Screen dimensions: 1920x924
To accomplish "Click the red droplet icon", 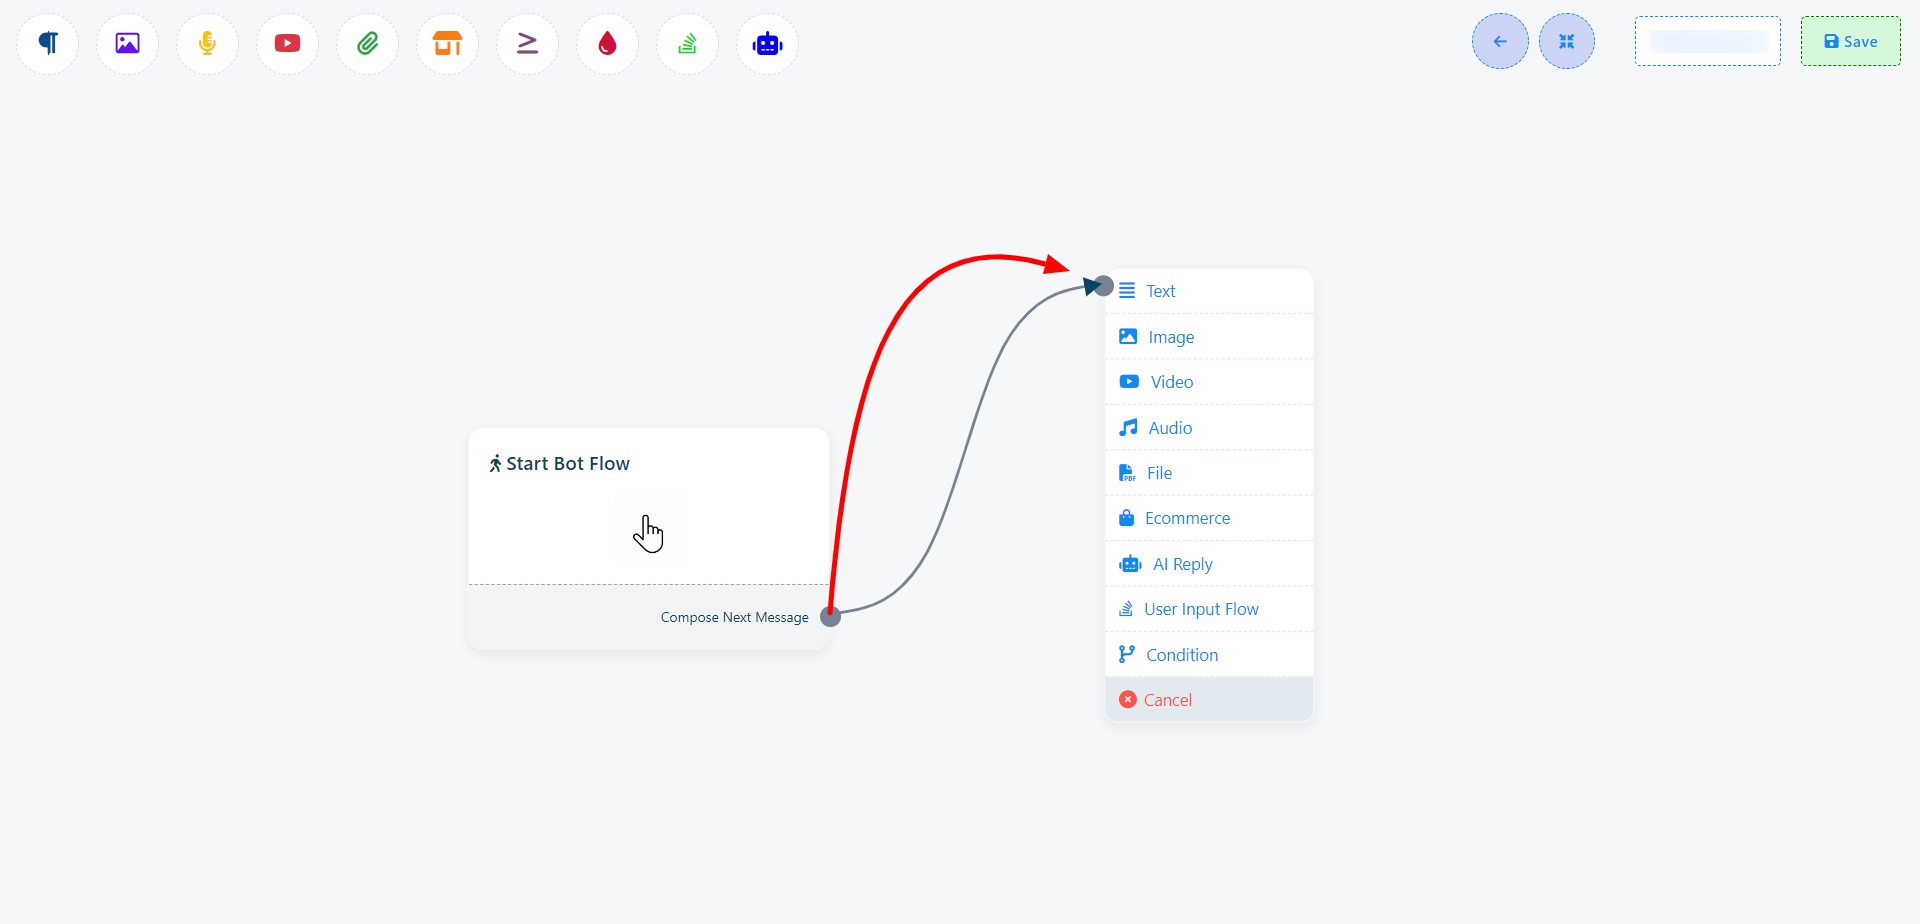I will 607,43.
